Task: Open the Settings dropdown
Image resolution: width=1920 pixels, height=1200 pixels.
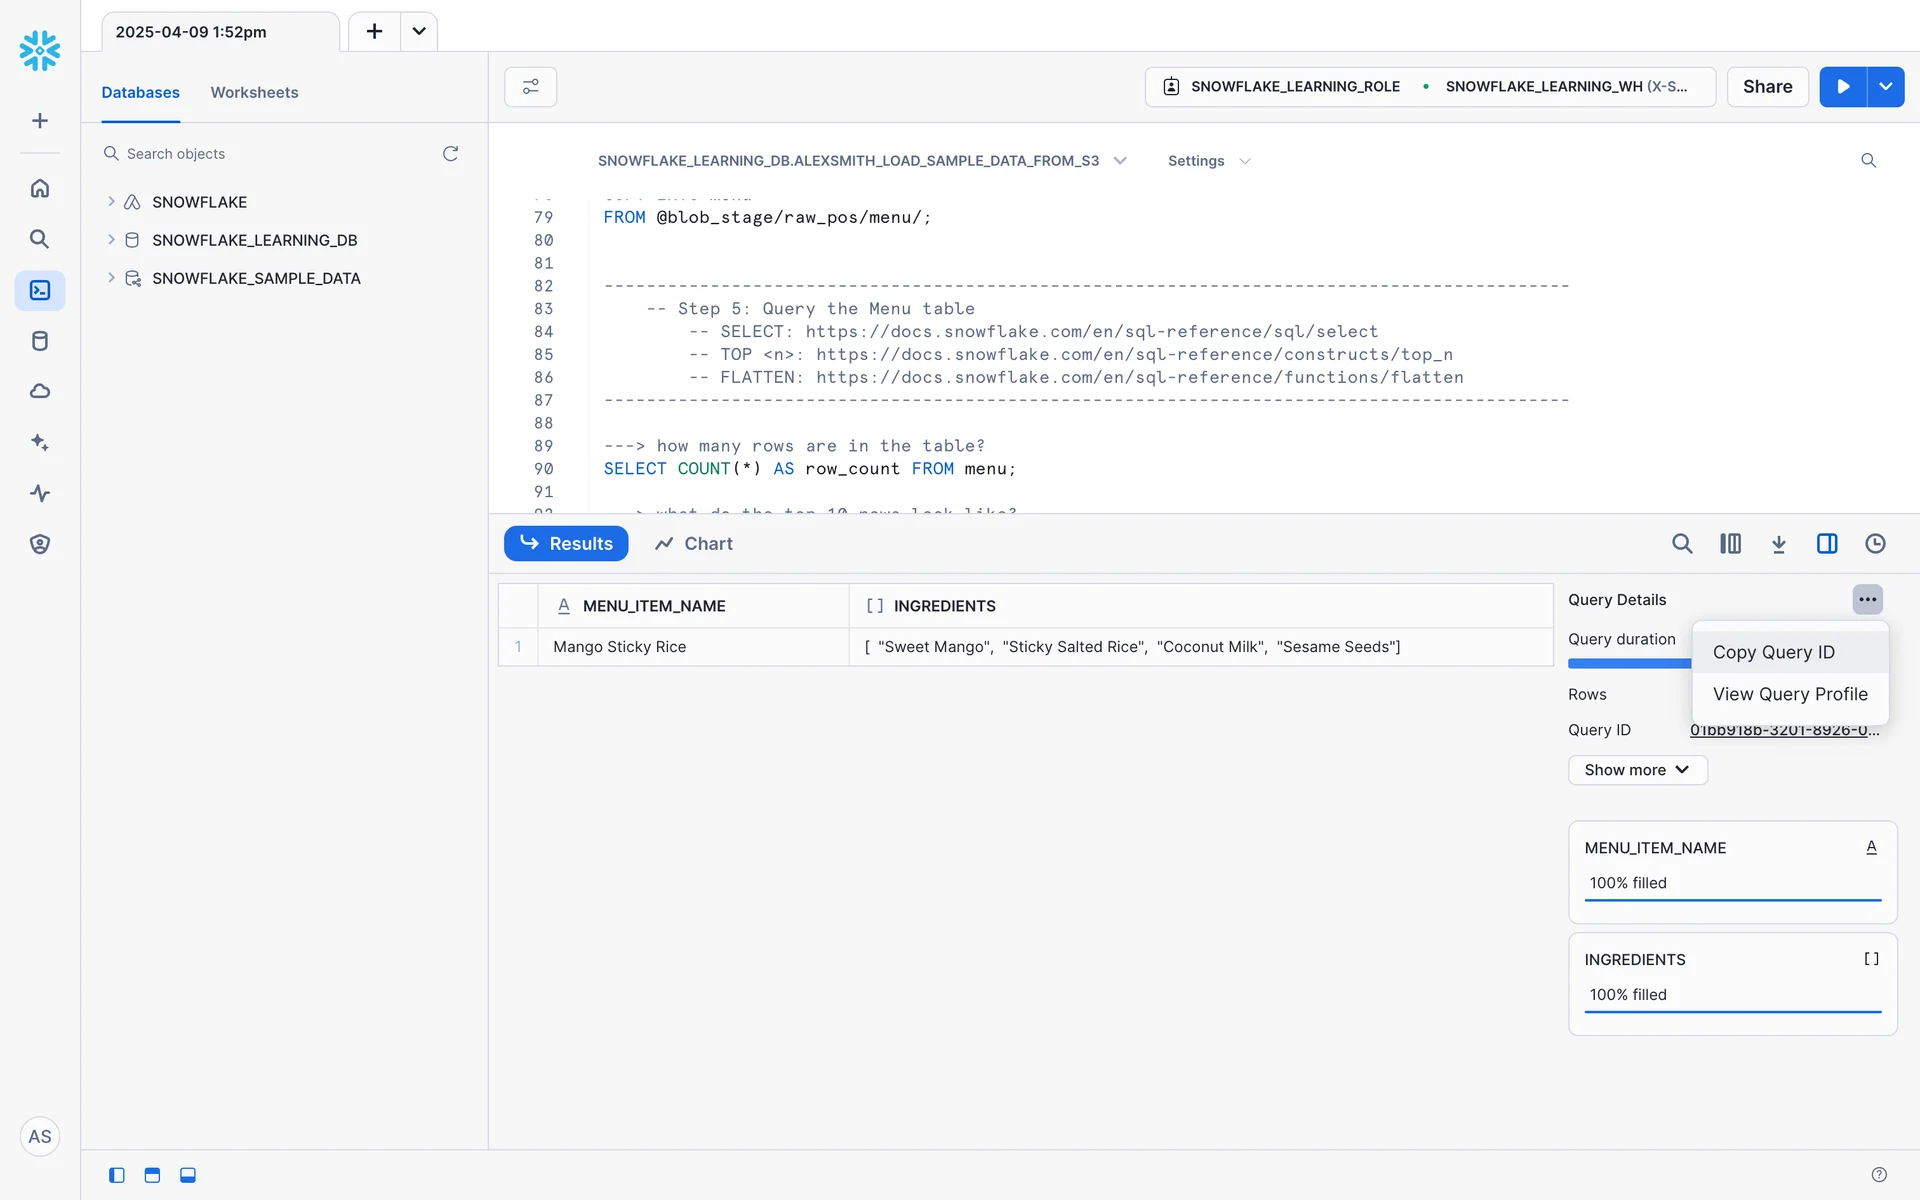Action: (x=1208, y=161)
